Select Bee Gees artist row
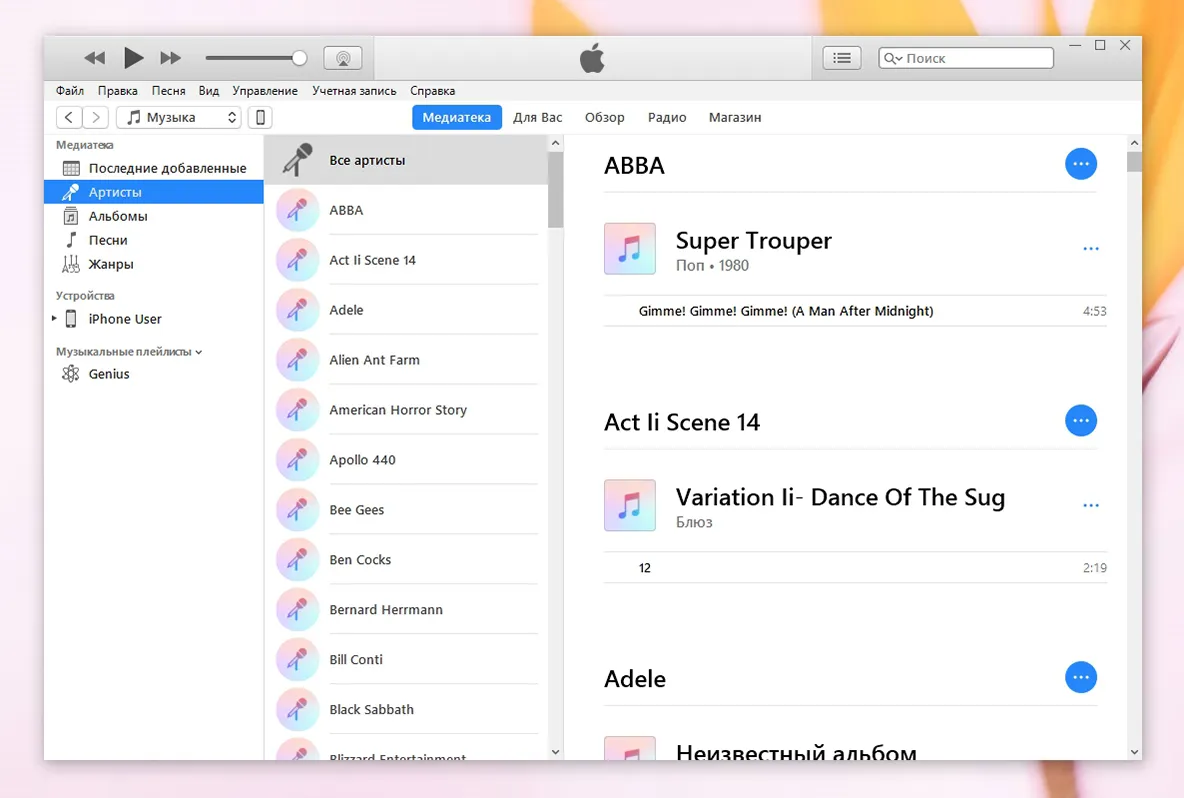The image size is (1184, 798). (x=406, y=510)
